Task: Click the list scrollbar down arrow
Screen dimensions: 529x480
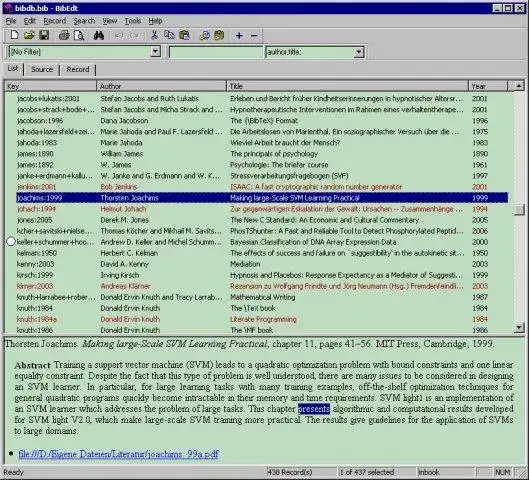Action: 519,327
